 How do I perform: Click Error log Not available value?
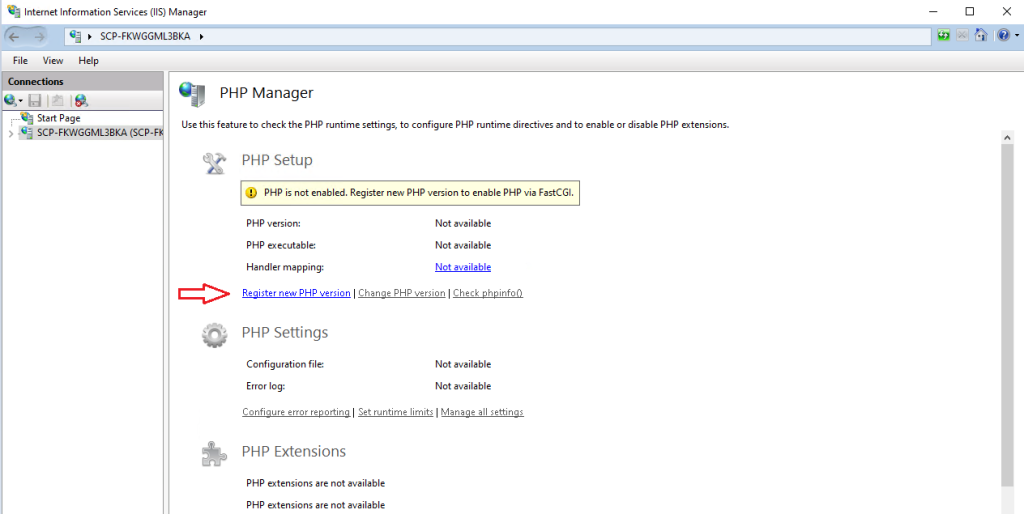click(463, 386)
